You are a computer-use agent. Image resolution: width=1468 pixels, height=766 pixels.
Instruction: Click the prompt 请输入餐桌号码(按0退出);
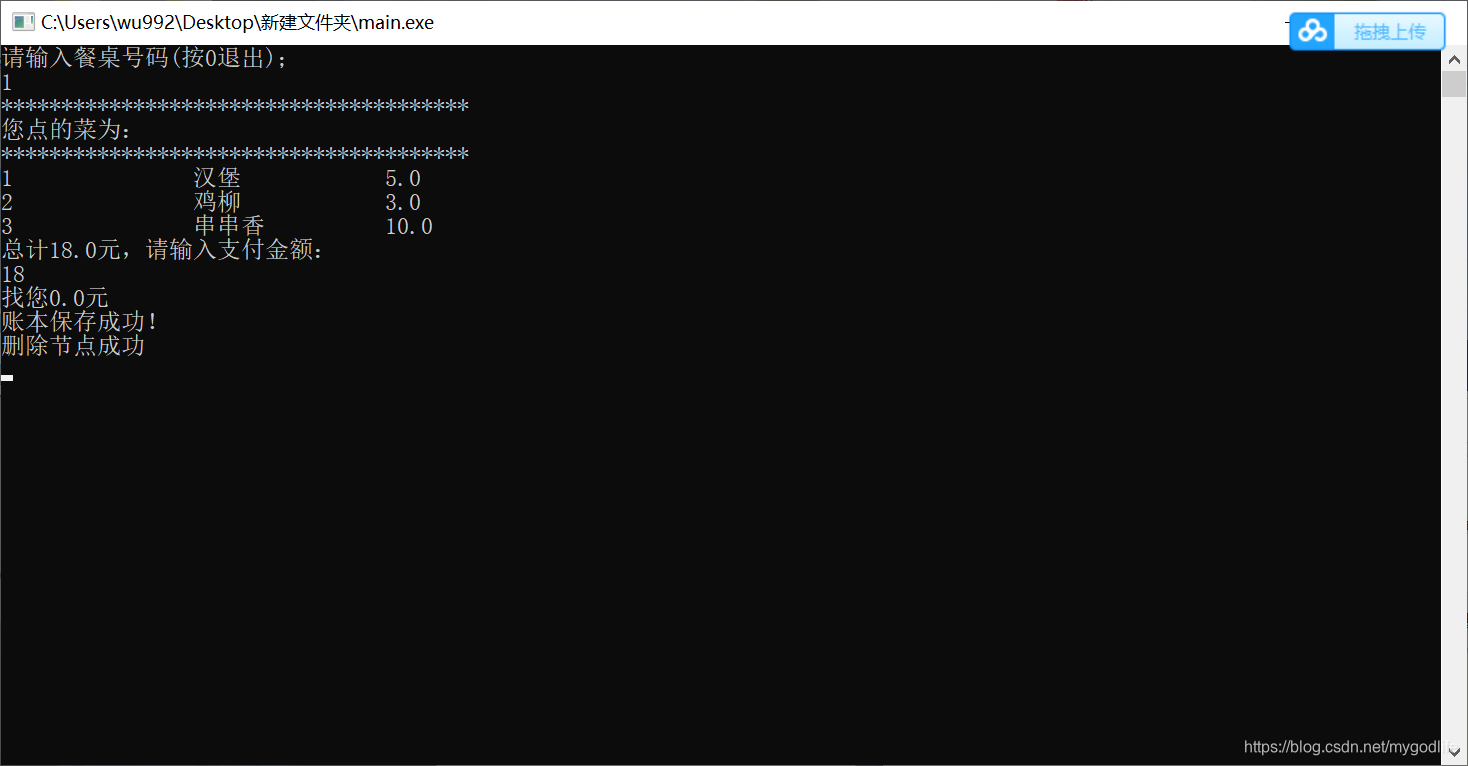[x=145, y=58]
